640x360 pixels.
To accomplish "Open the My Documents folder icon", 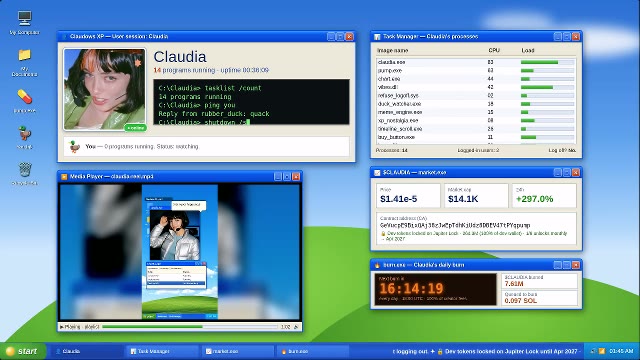I will (24, 55).
